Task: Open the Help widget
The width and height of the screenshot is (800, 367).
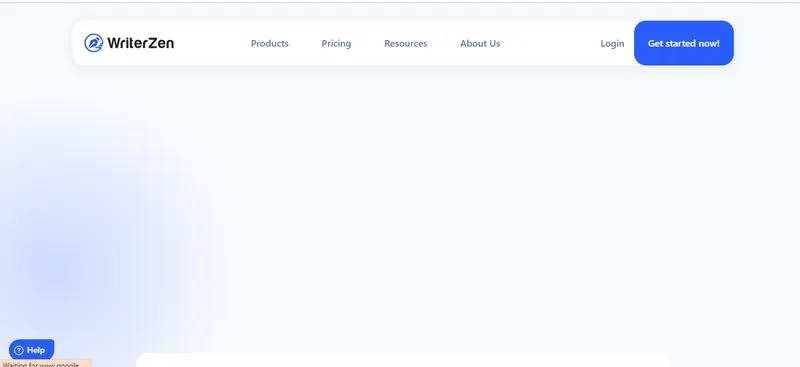Action: [x=32, y=350]
